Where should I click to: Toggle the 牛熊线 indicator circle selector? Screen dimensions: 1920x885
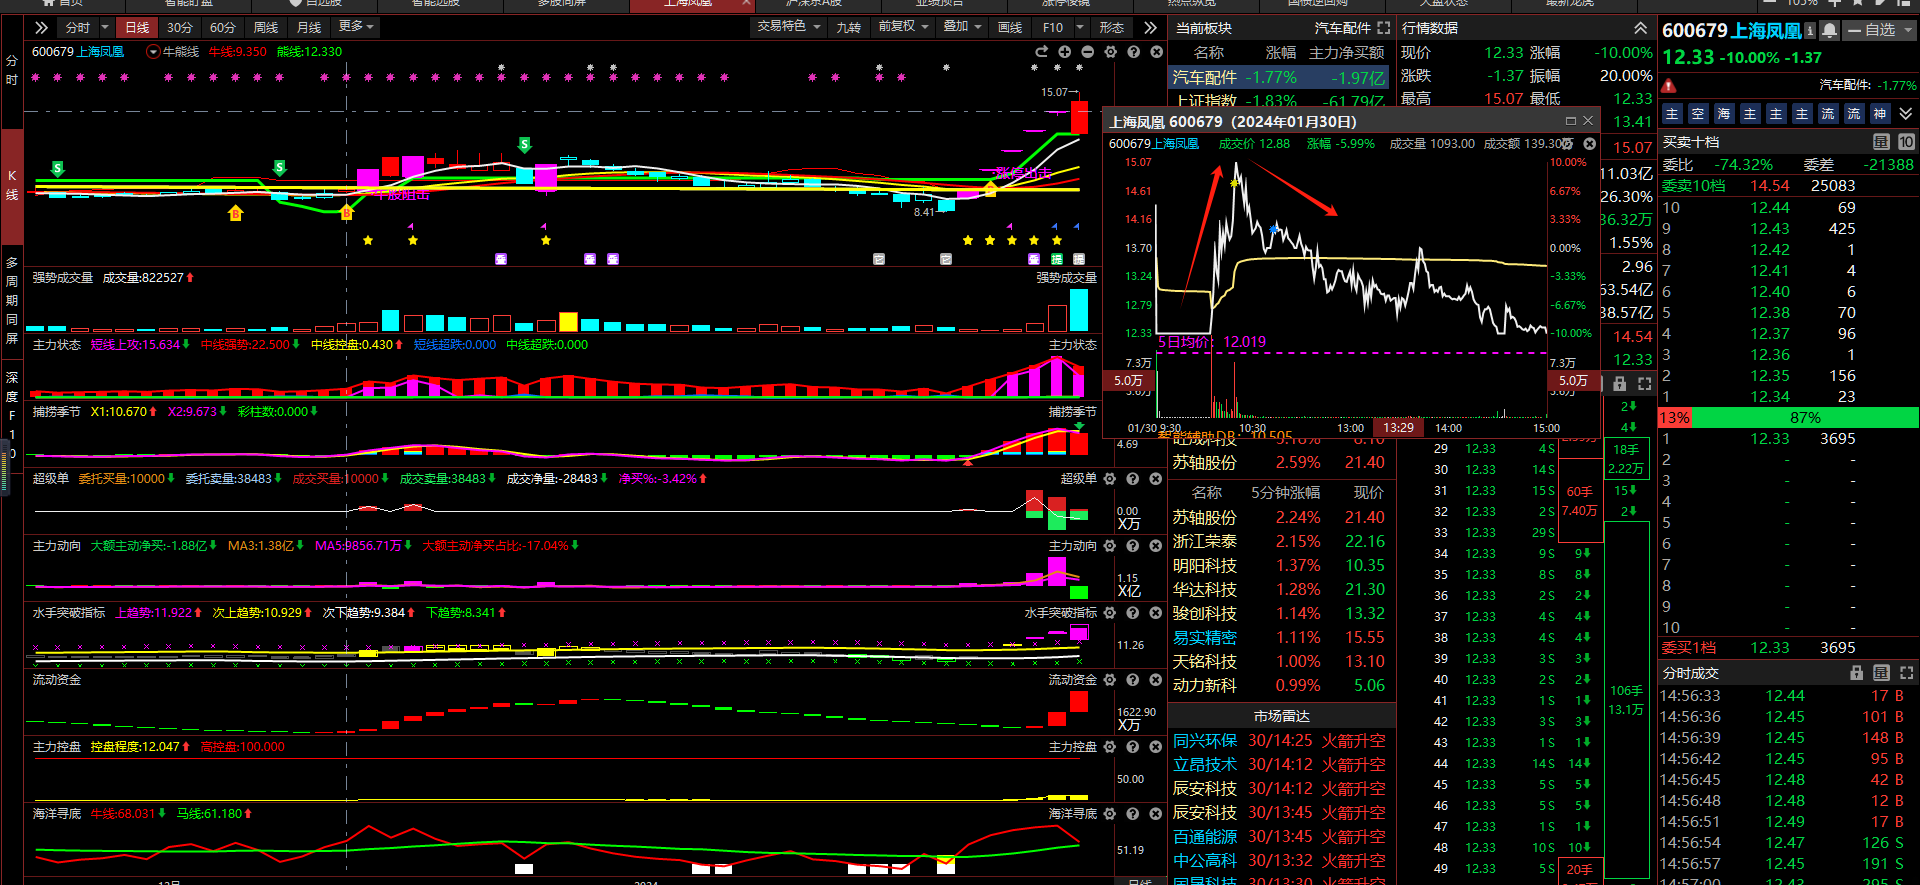(x=153, y=52)
